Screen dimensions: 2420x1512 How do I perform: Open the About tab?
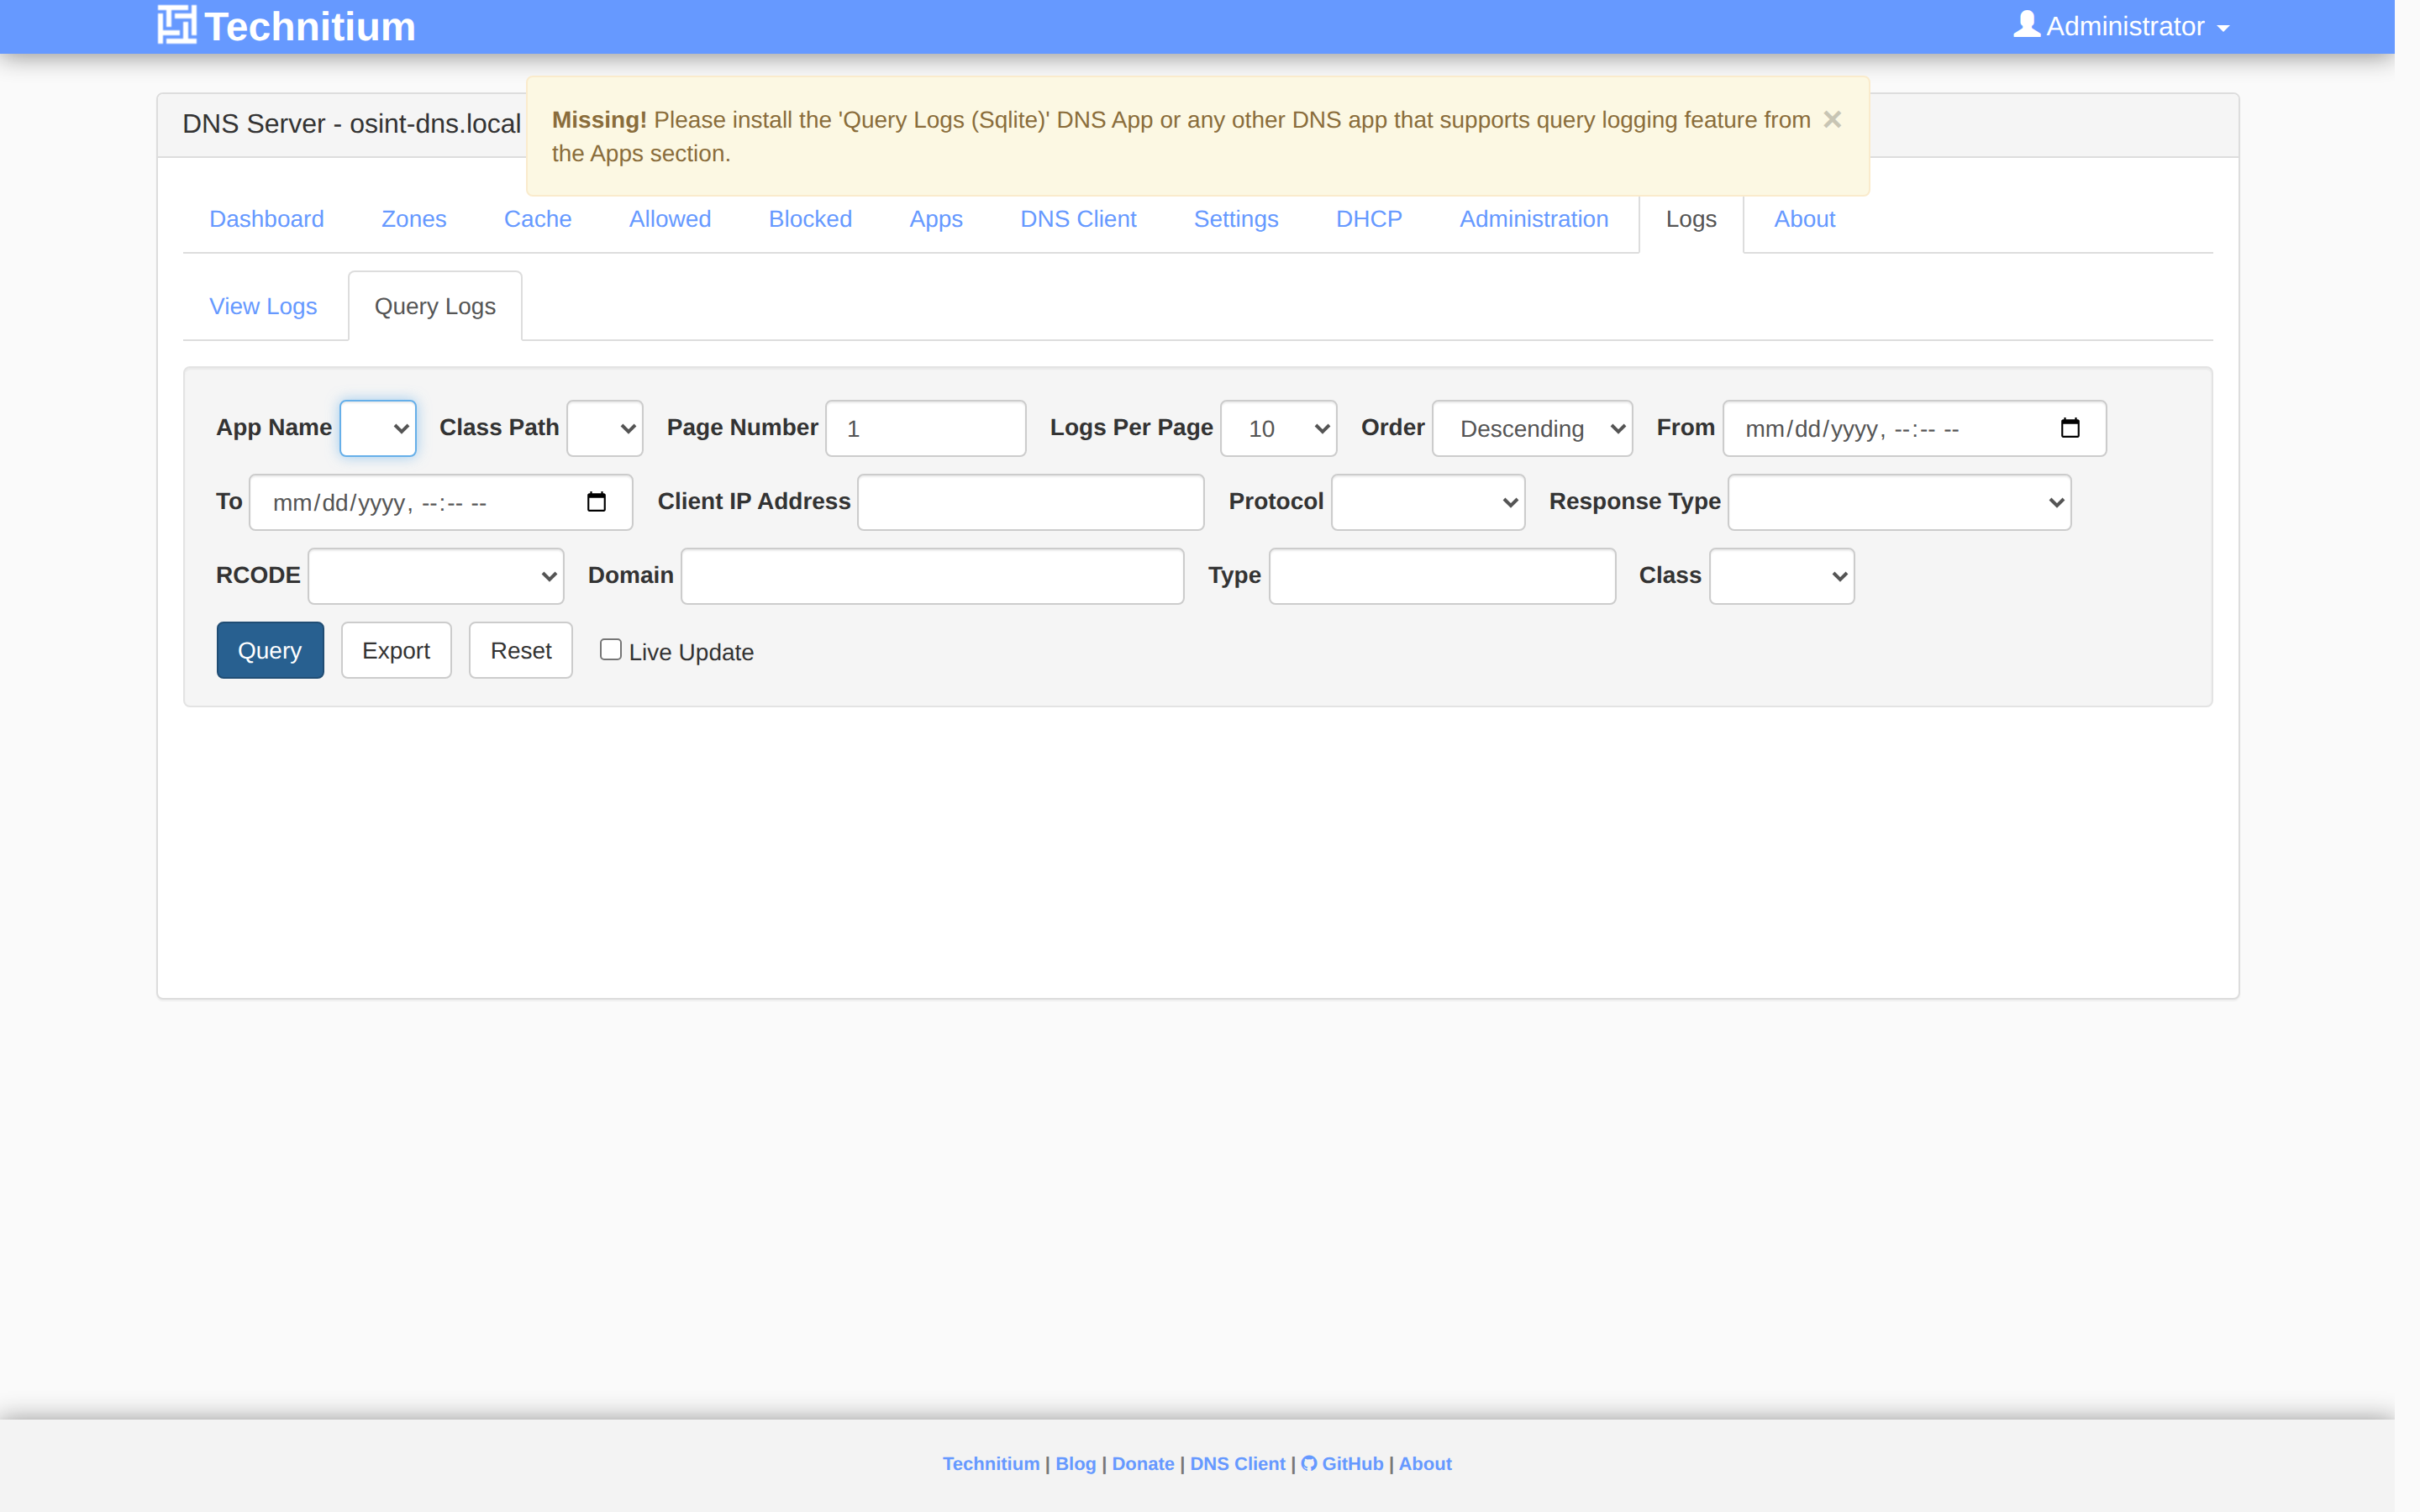(x=1804, y=219)
